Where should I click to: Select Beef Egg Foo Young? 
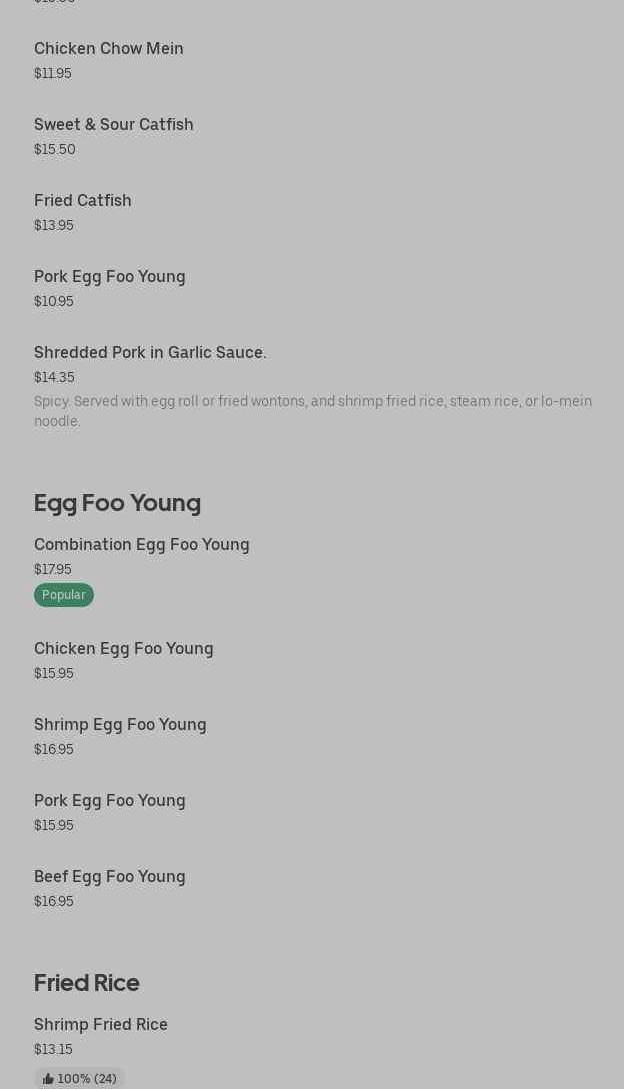tap(110, 876)
